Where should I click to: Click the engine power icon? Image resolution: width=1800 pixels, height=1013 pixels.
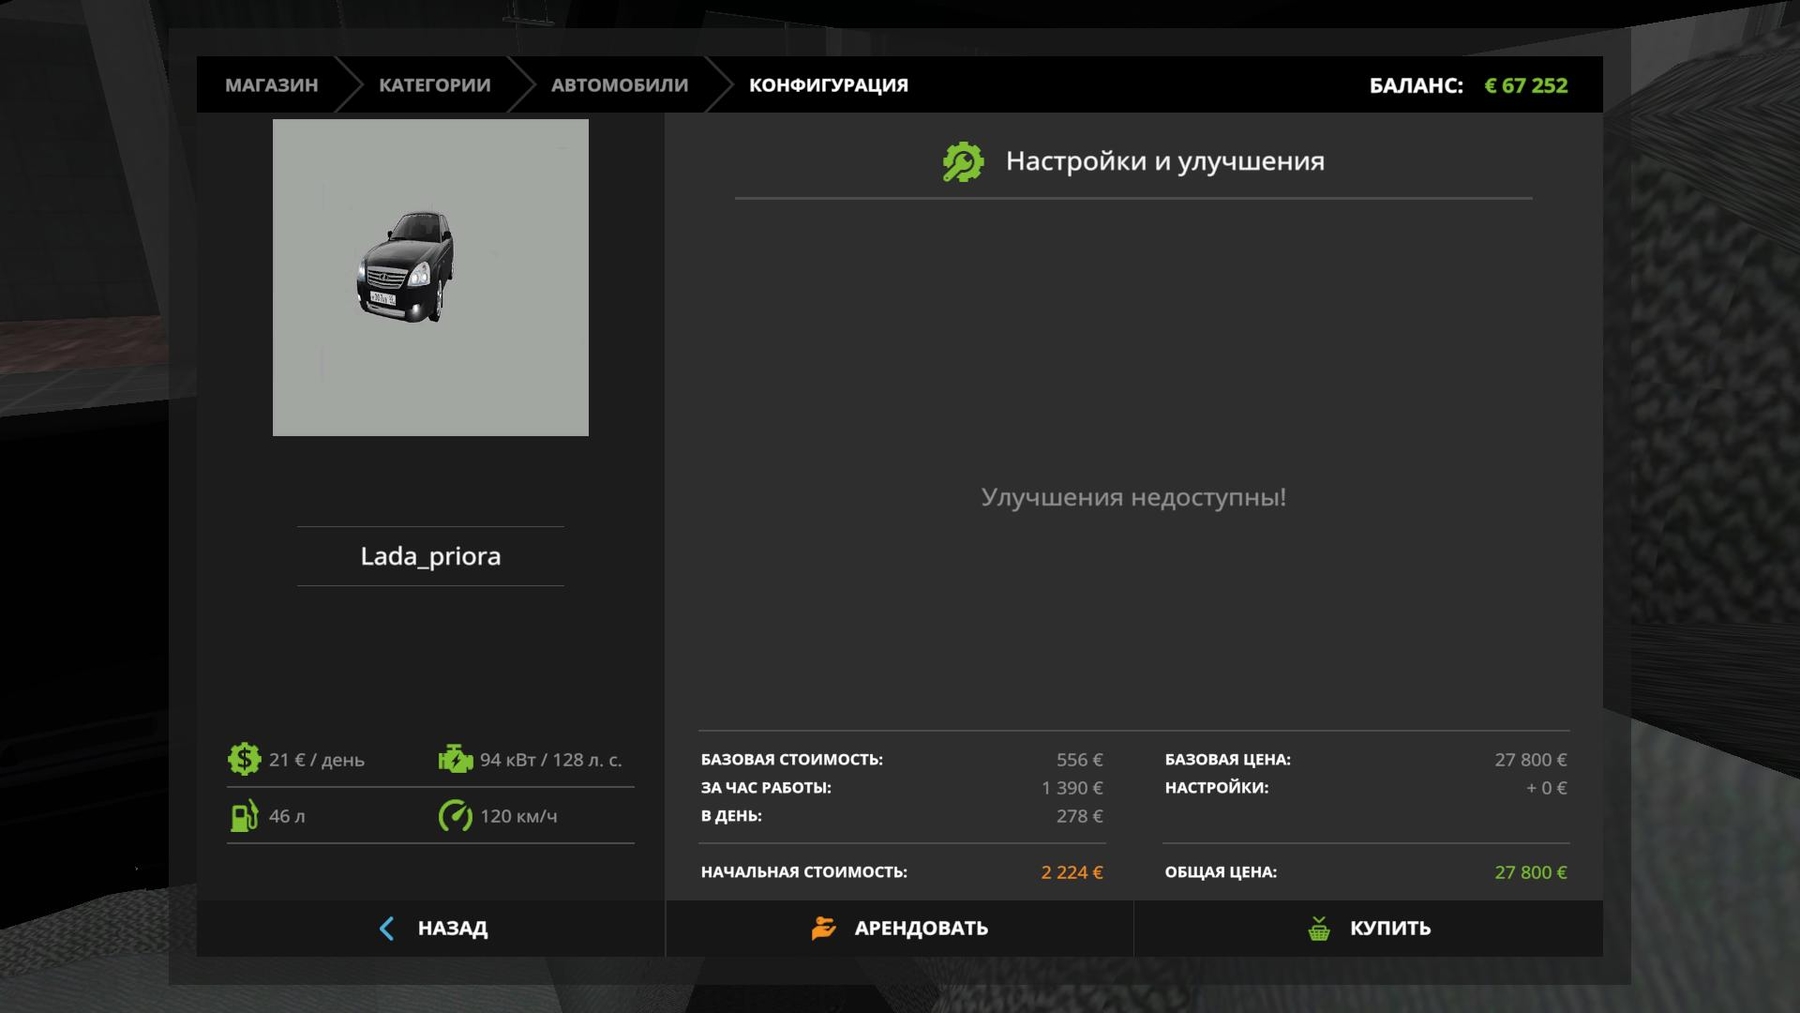tap(455, 760)
